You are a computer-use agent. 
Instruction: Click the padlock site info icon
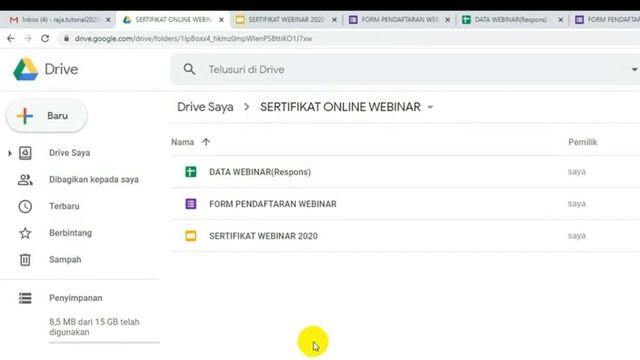[66, 38]
